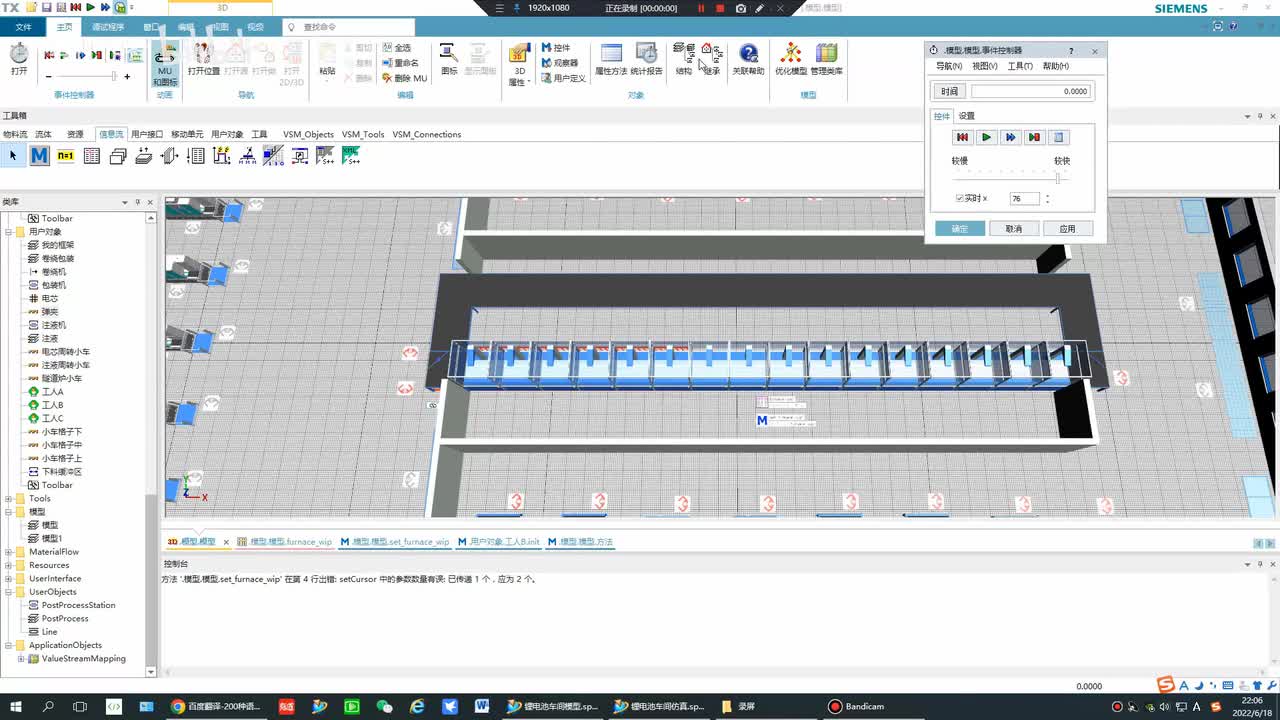Click the real-time factor field showing 76
The width and height of the screenshot is (1280, 720).
click(x=1024, y=199)
